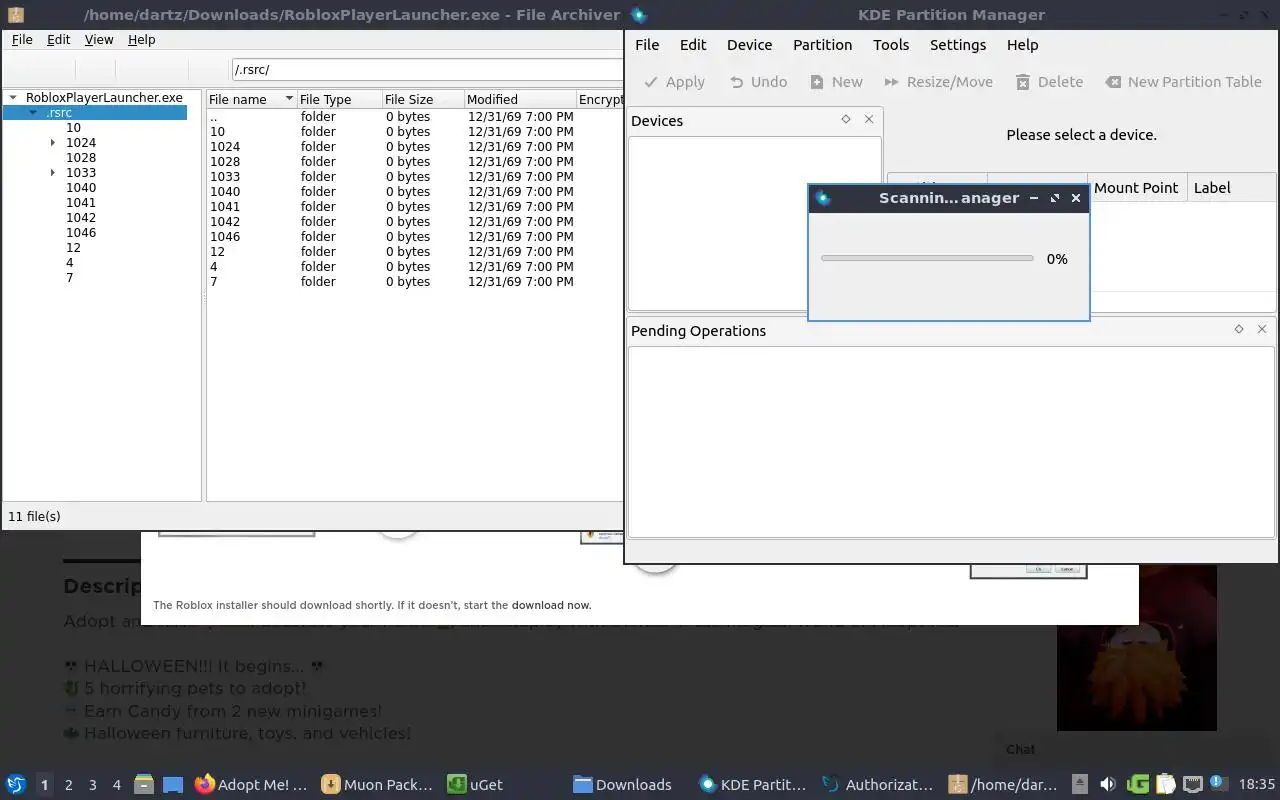Click the File Size column header
1280x800 pixels.
pos(423,99)
